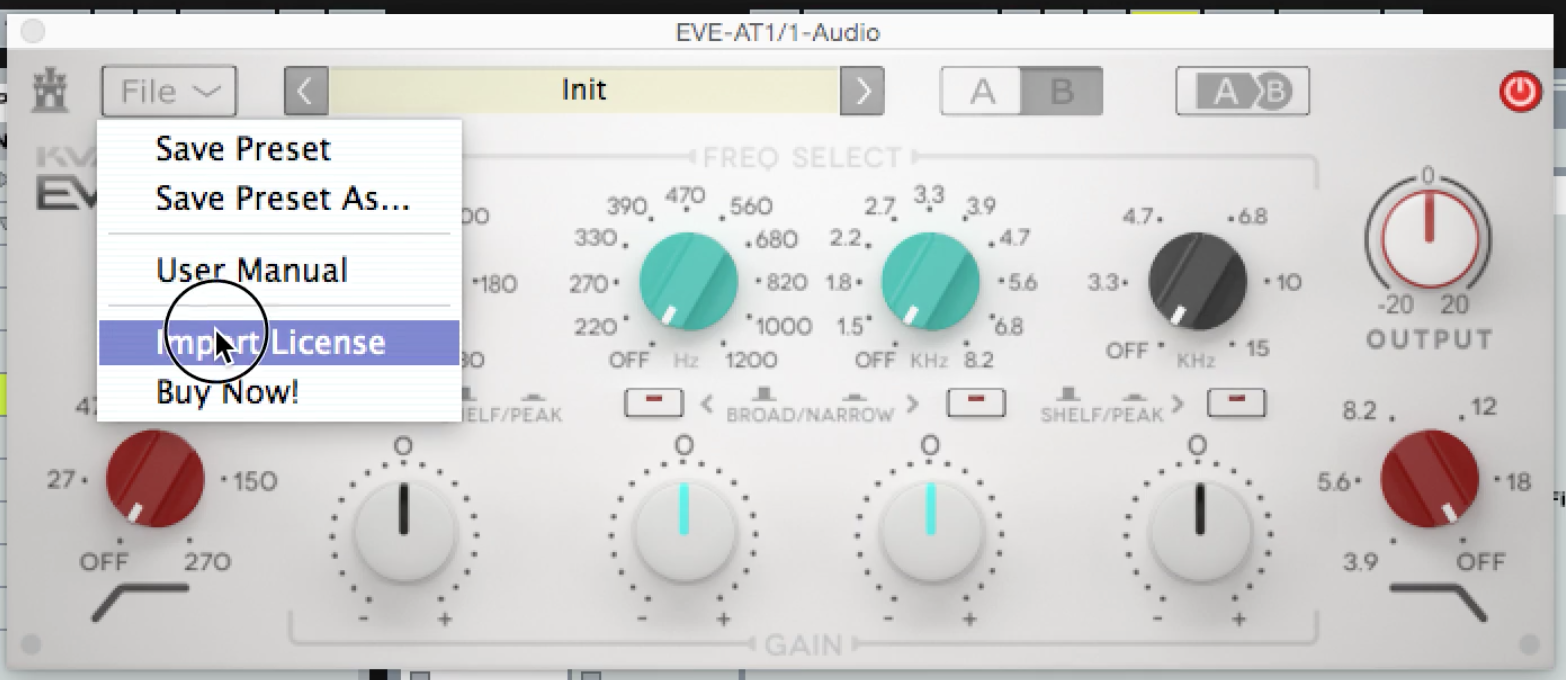The width and height of the screenshot is (1566, 680).
Task: Click the 3.9 label on low-pass knob
Action: coord(1361,562)
